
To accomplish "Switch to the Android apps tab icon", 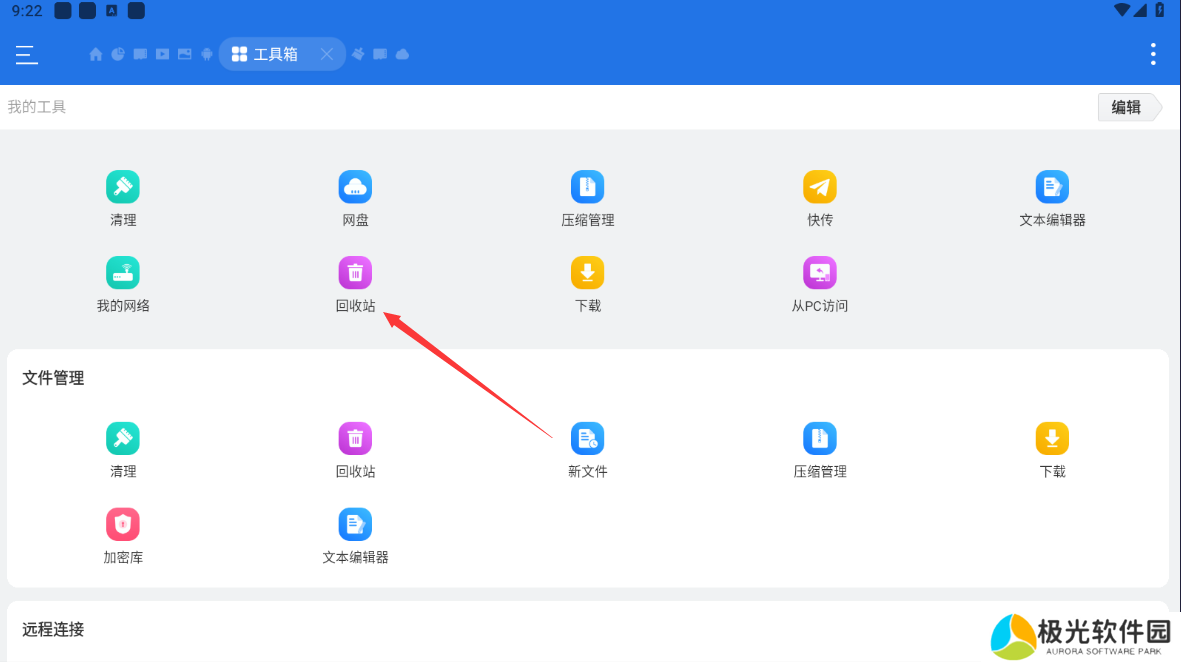I will (x=207, y=54).
